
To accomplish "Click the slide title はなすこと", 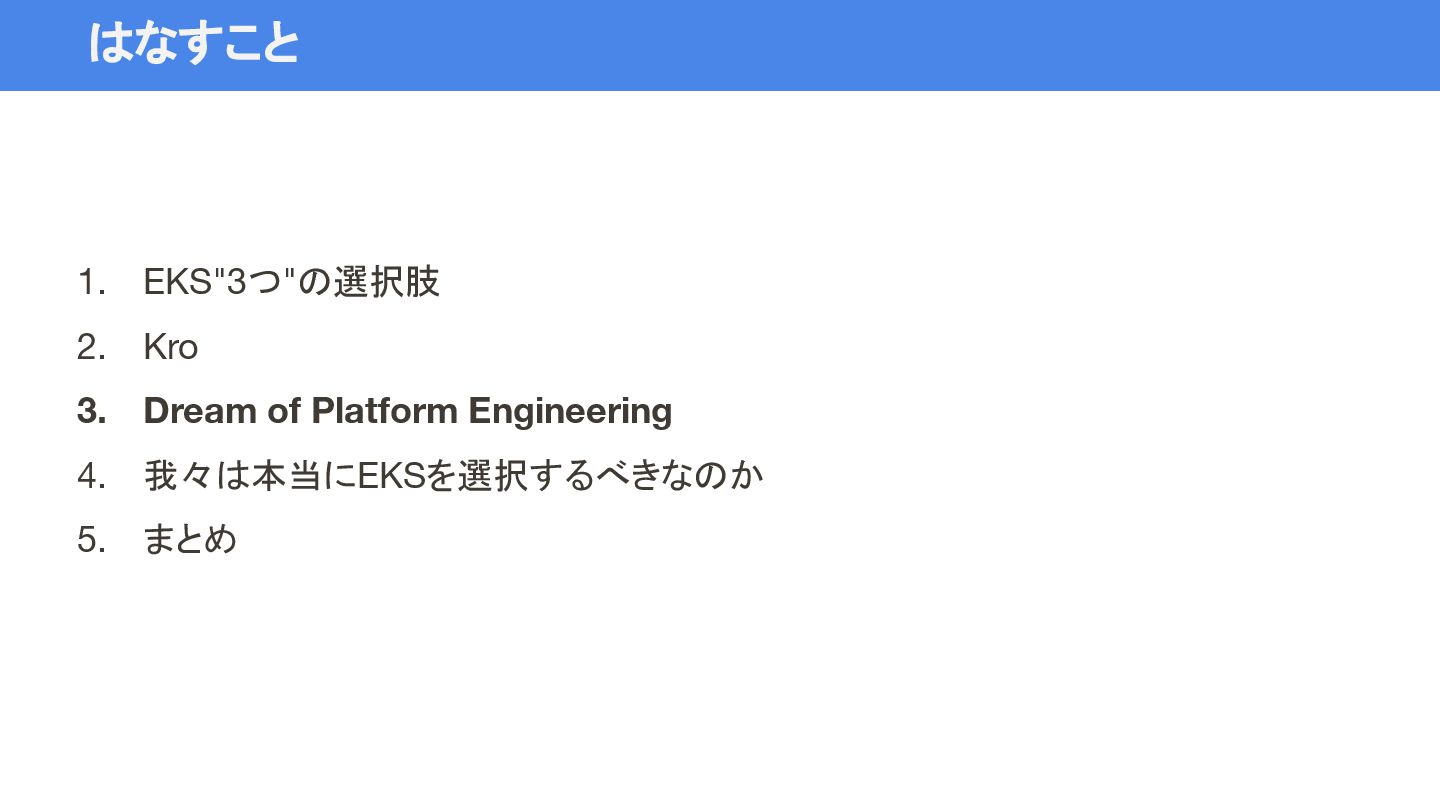I will [194, 43].
